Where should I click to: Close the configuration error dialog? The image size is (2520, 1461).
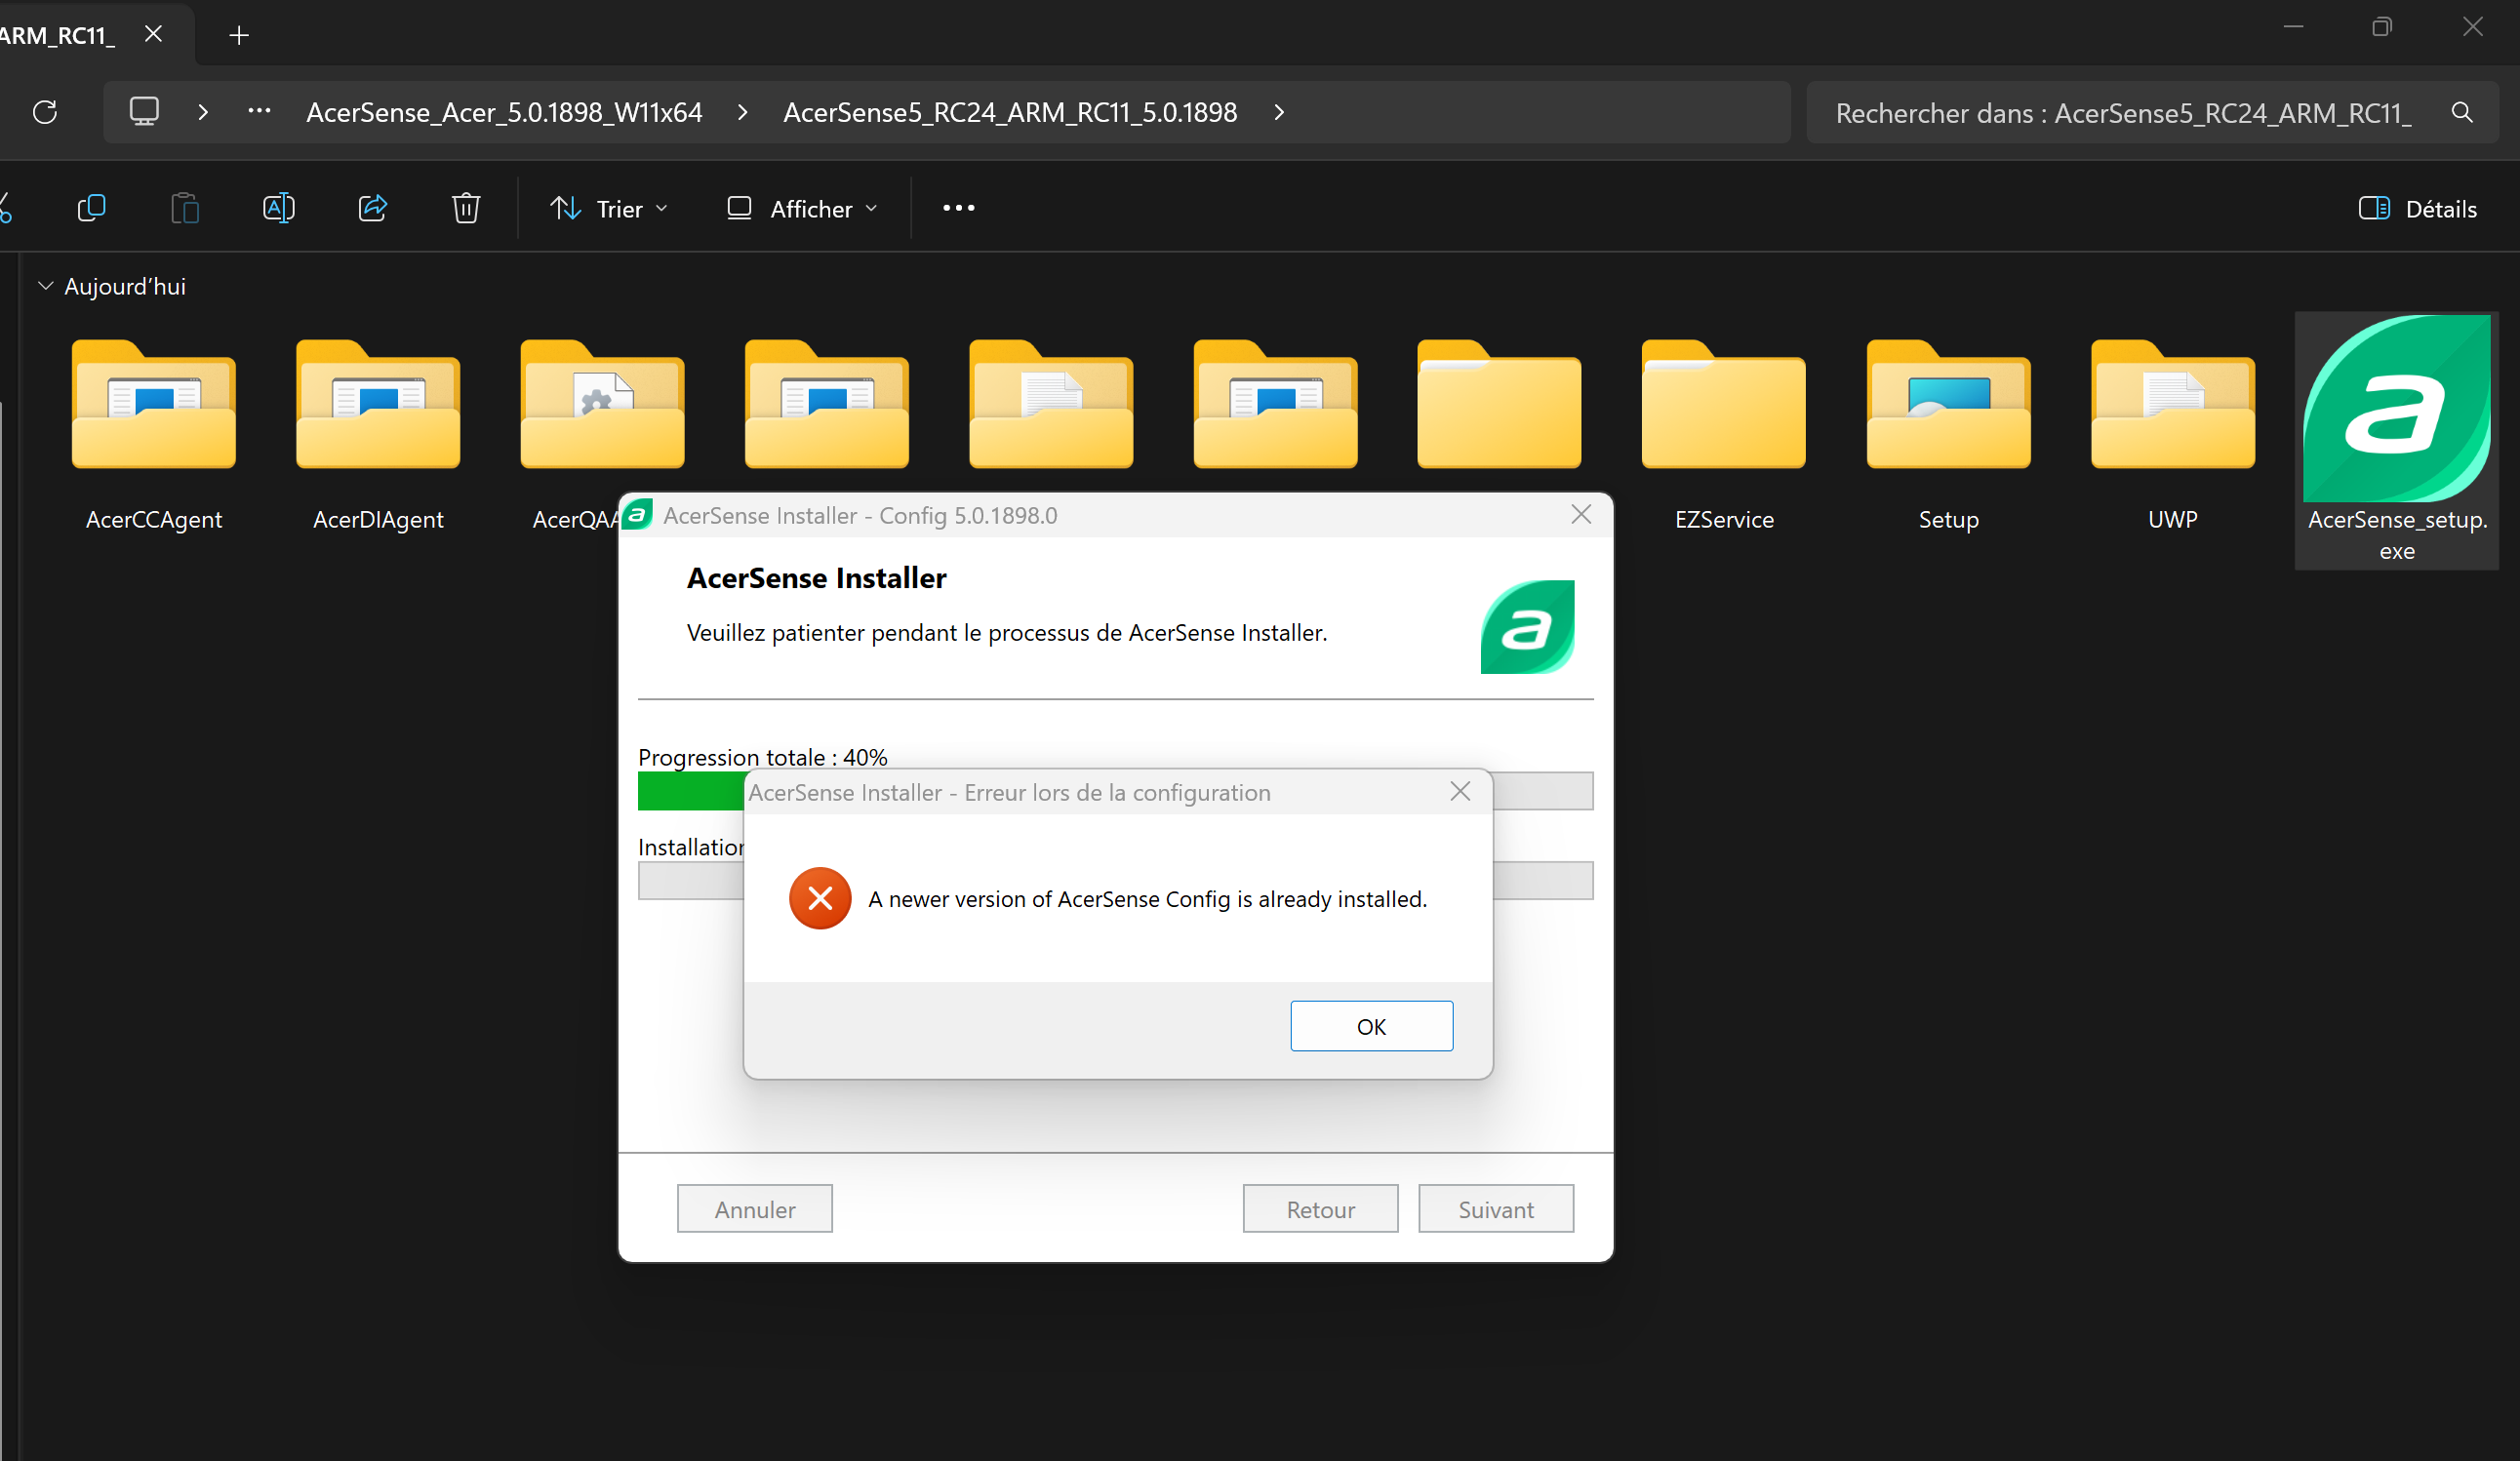(x=1460, y=792)
